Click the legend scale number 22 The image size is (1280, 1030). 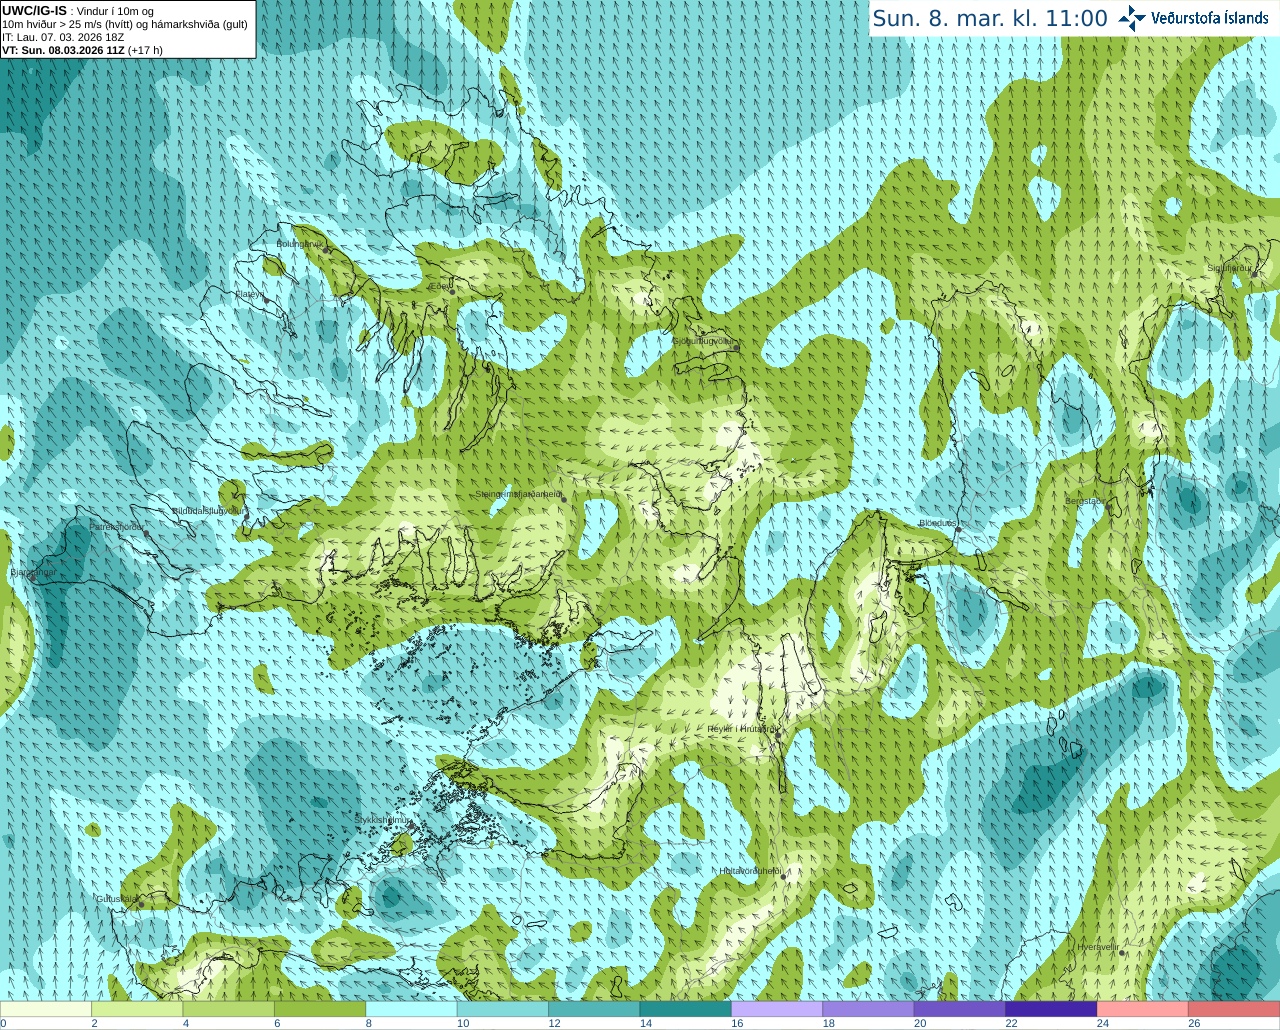[1011, 1023]
